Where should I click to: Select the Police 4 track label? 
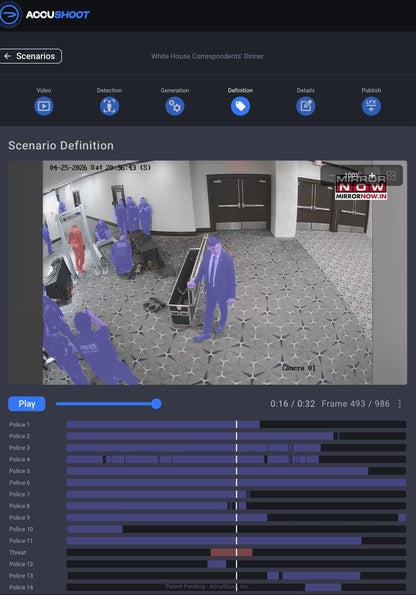pyautogui.click(x=19, y=459)
